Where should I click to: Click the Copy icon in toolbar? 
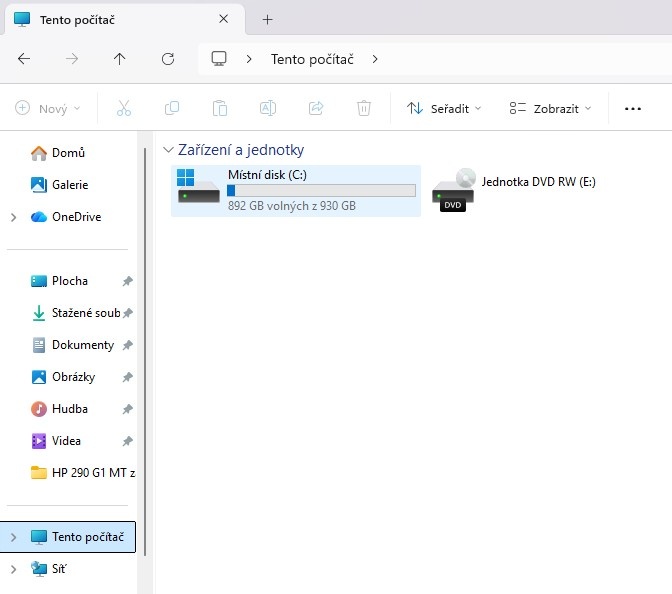[172, 108]
